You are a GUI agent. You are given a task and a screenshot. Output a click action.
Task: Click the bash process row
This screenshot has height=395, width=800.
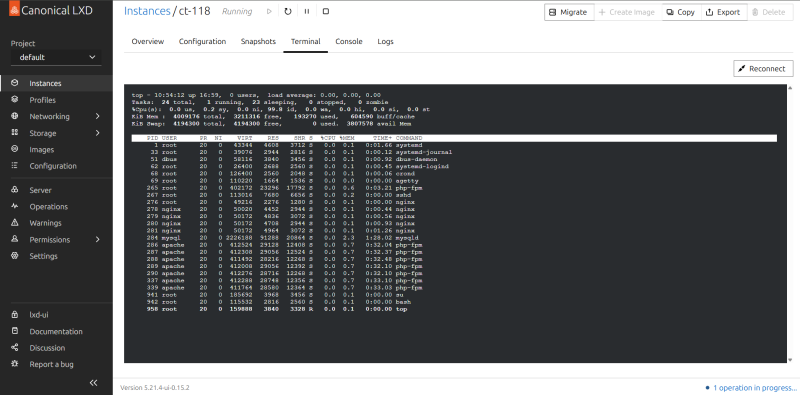pyautogui.click(x=271, y=302)
